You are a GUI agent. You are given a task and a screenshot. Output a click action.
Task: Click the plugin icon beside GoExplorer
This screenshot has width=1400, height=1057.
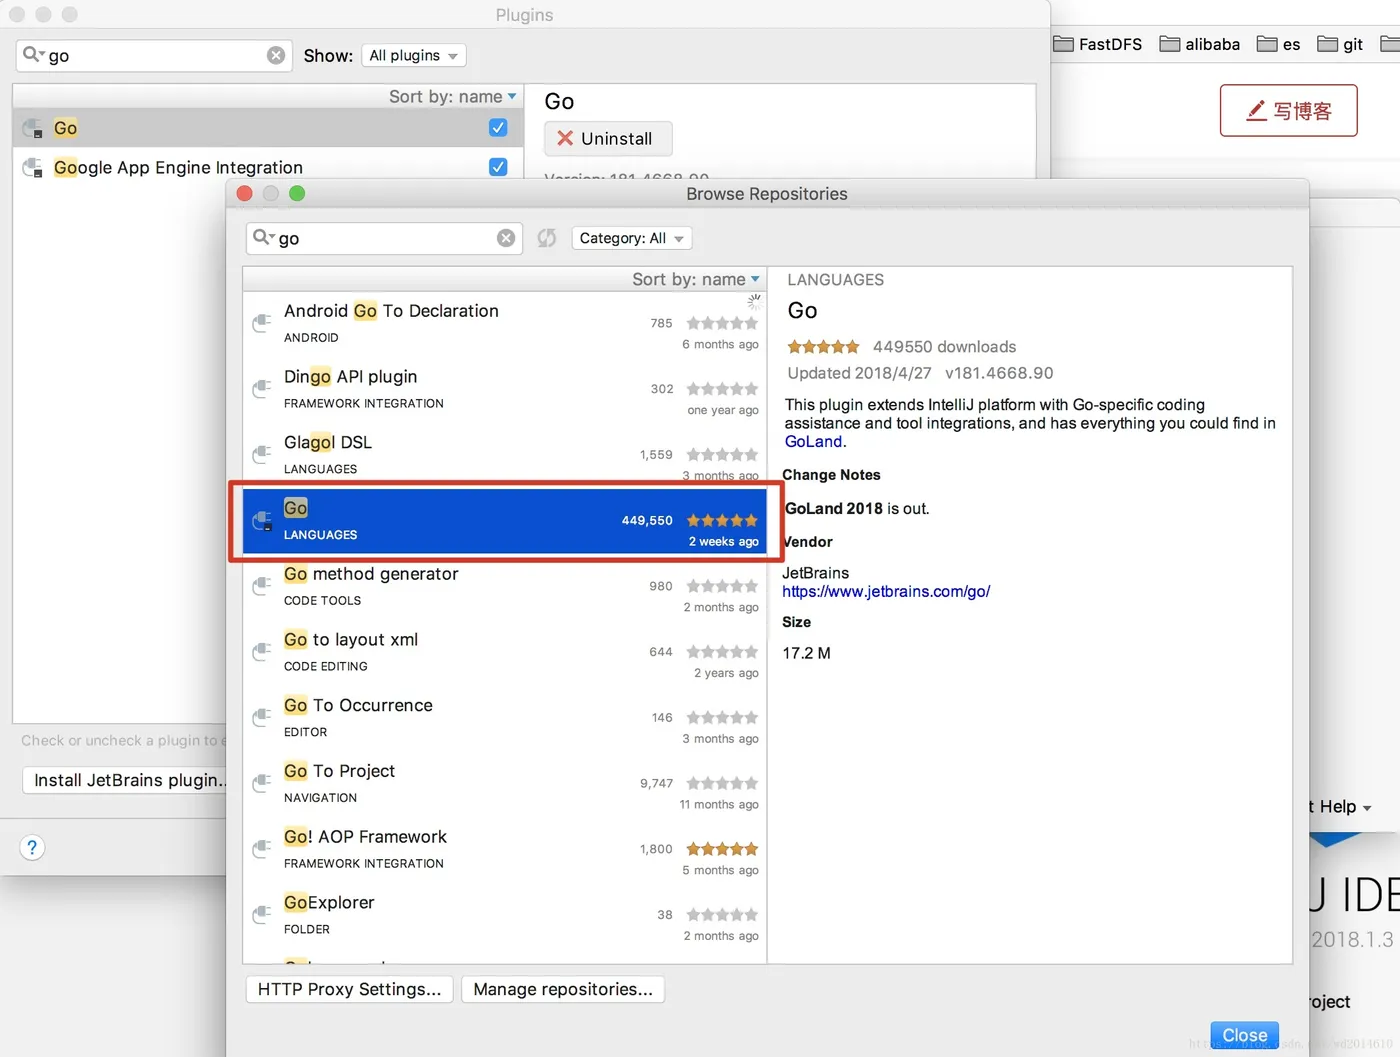(262, 915)
